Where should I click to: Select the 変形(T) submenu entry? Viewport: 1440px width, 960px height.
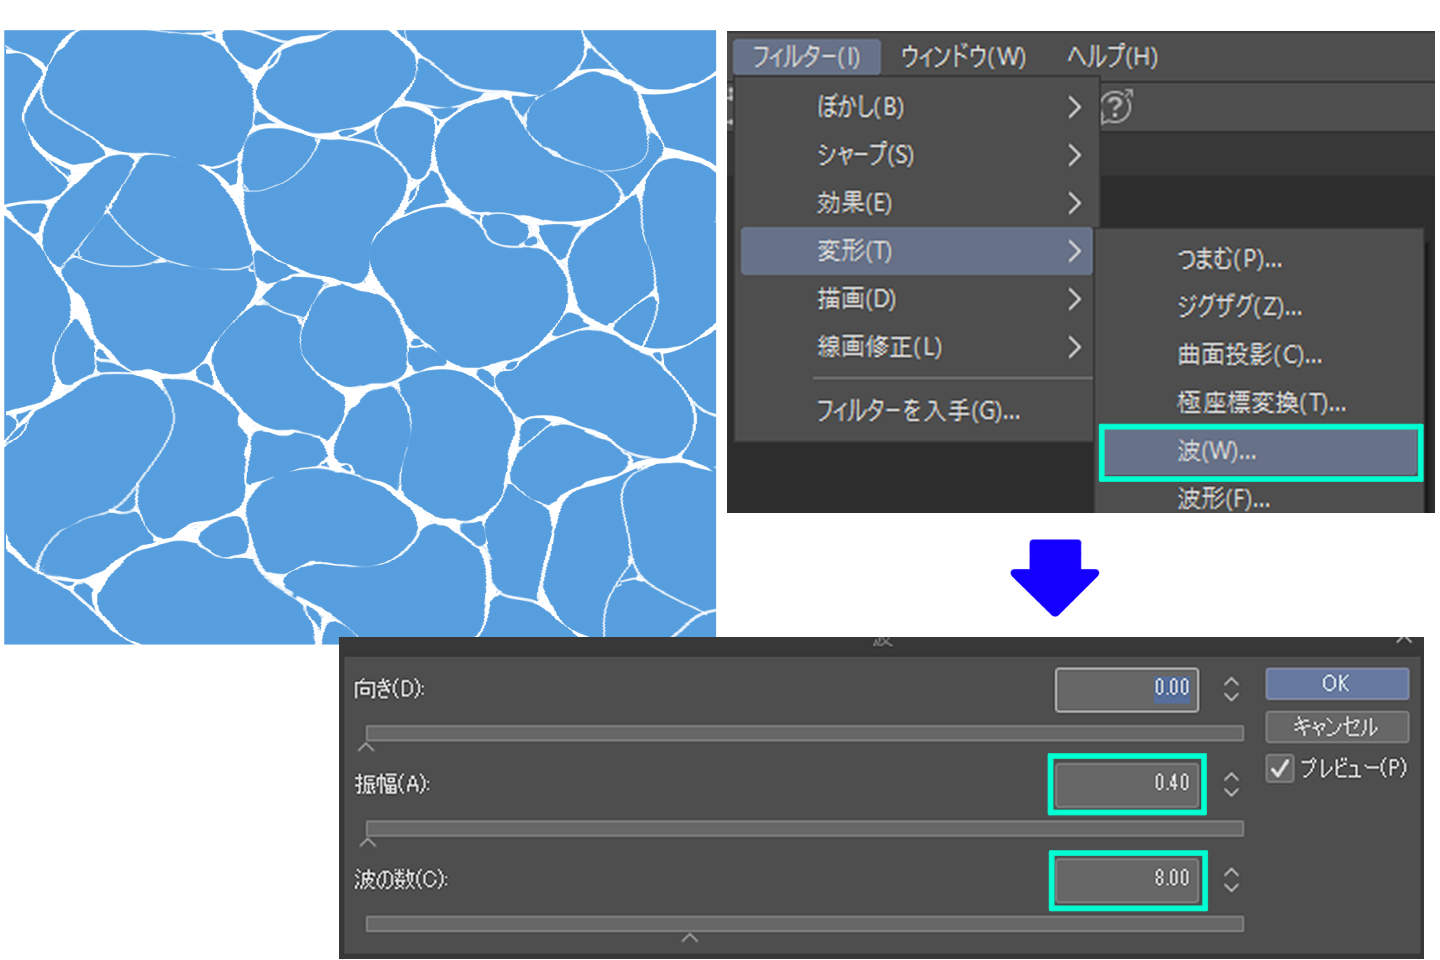click(x=853, y=251)
